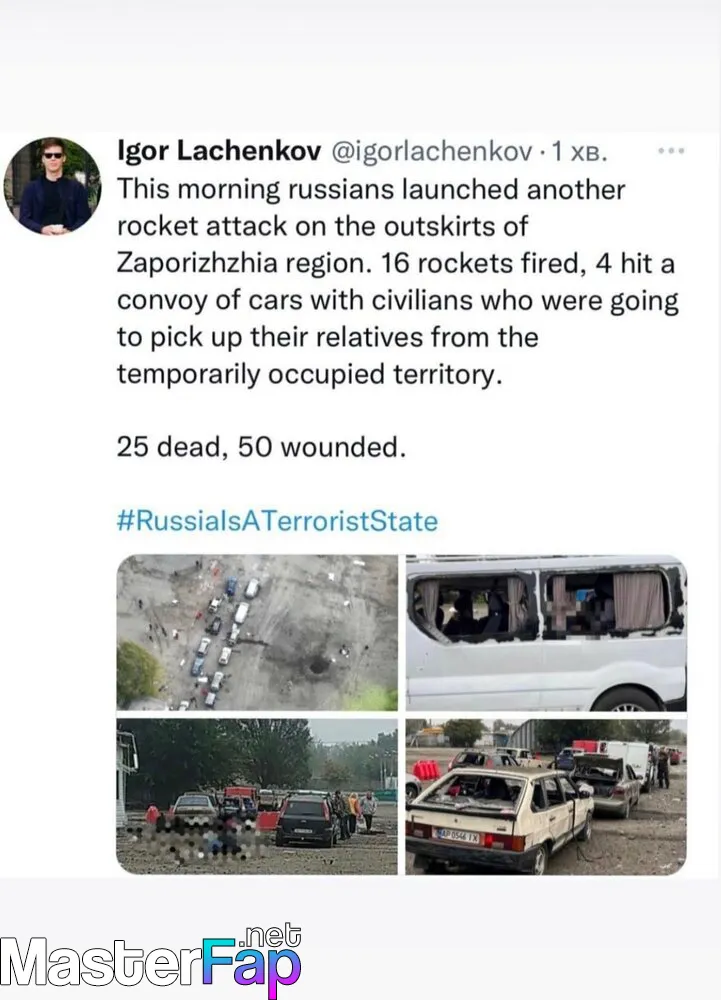The width and height of the screenshot is (721, 1000).
Task: Open the three-dot more options menu
Action: 671,151
